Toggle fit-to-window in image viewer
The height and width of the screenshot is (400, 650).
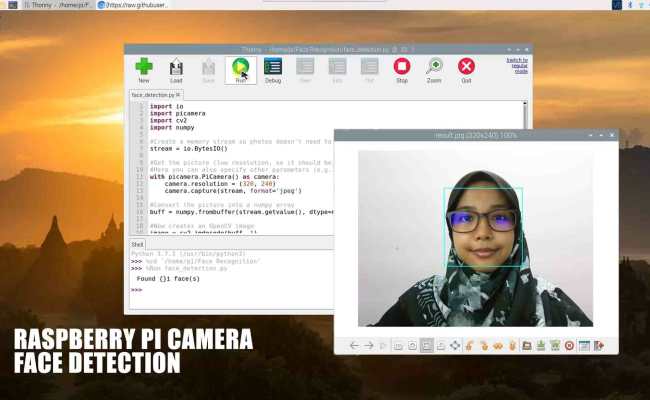click(x=427, y=345)
